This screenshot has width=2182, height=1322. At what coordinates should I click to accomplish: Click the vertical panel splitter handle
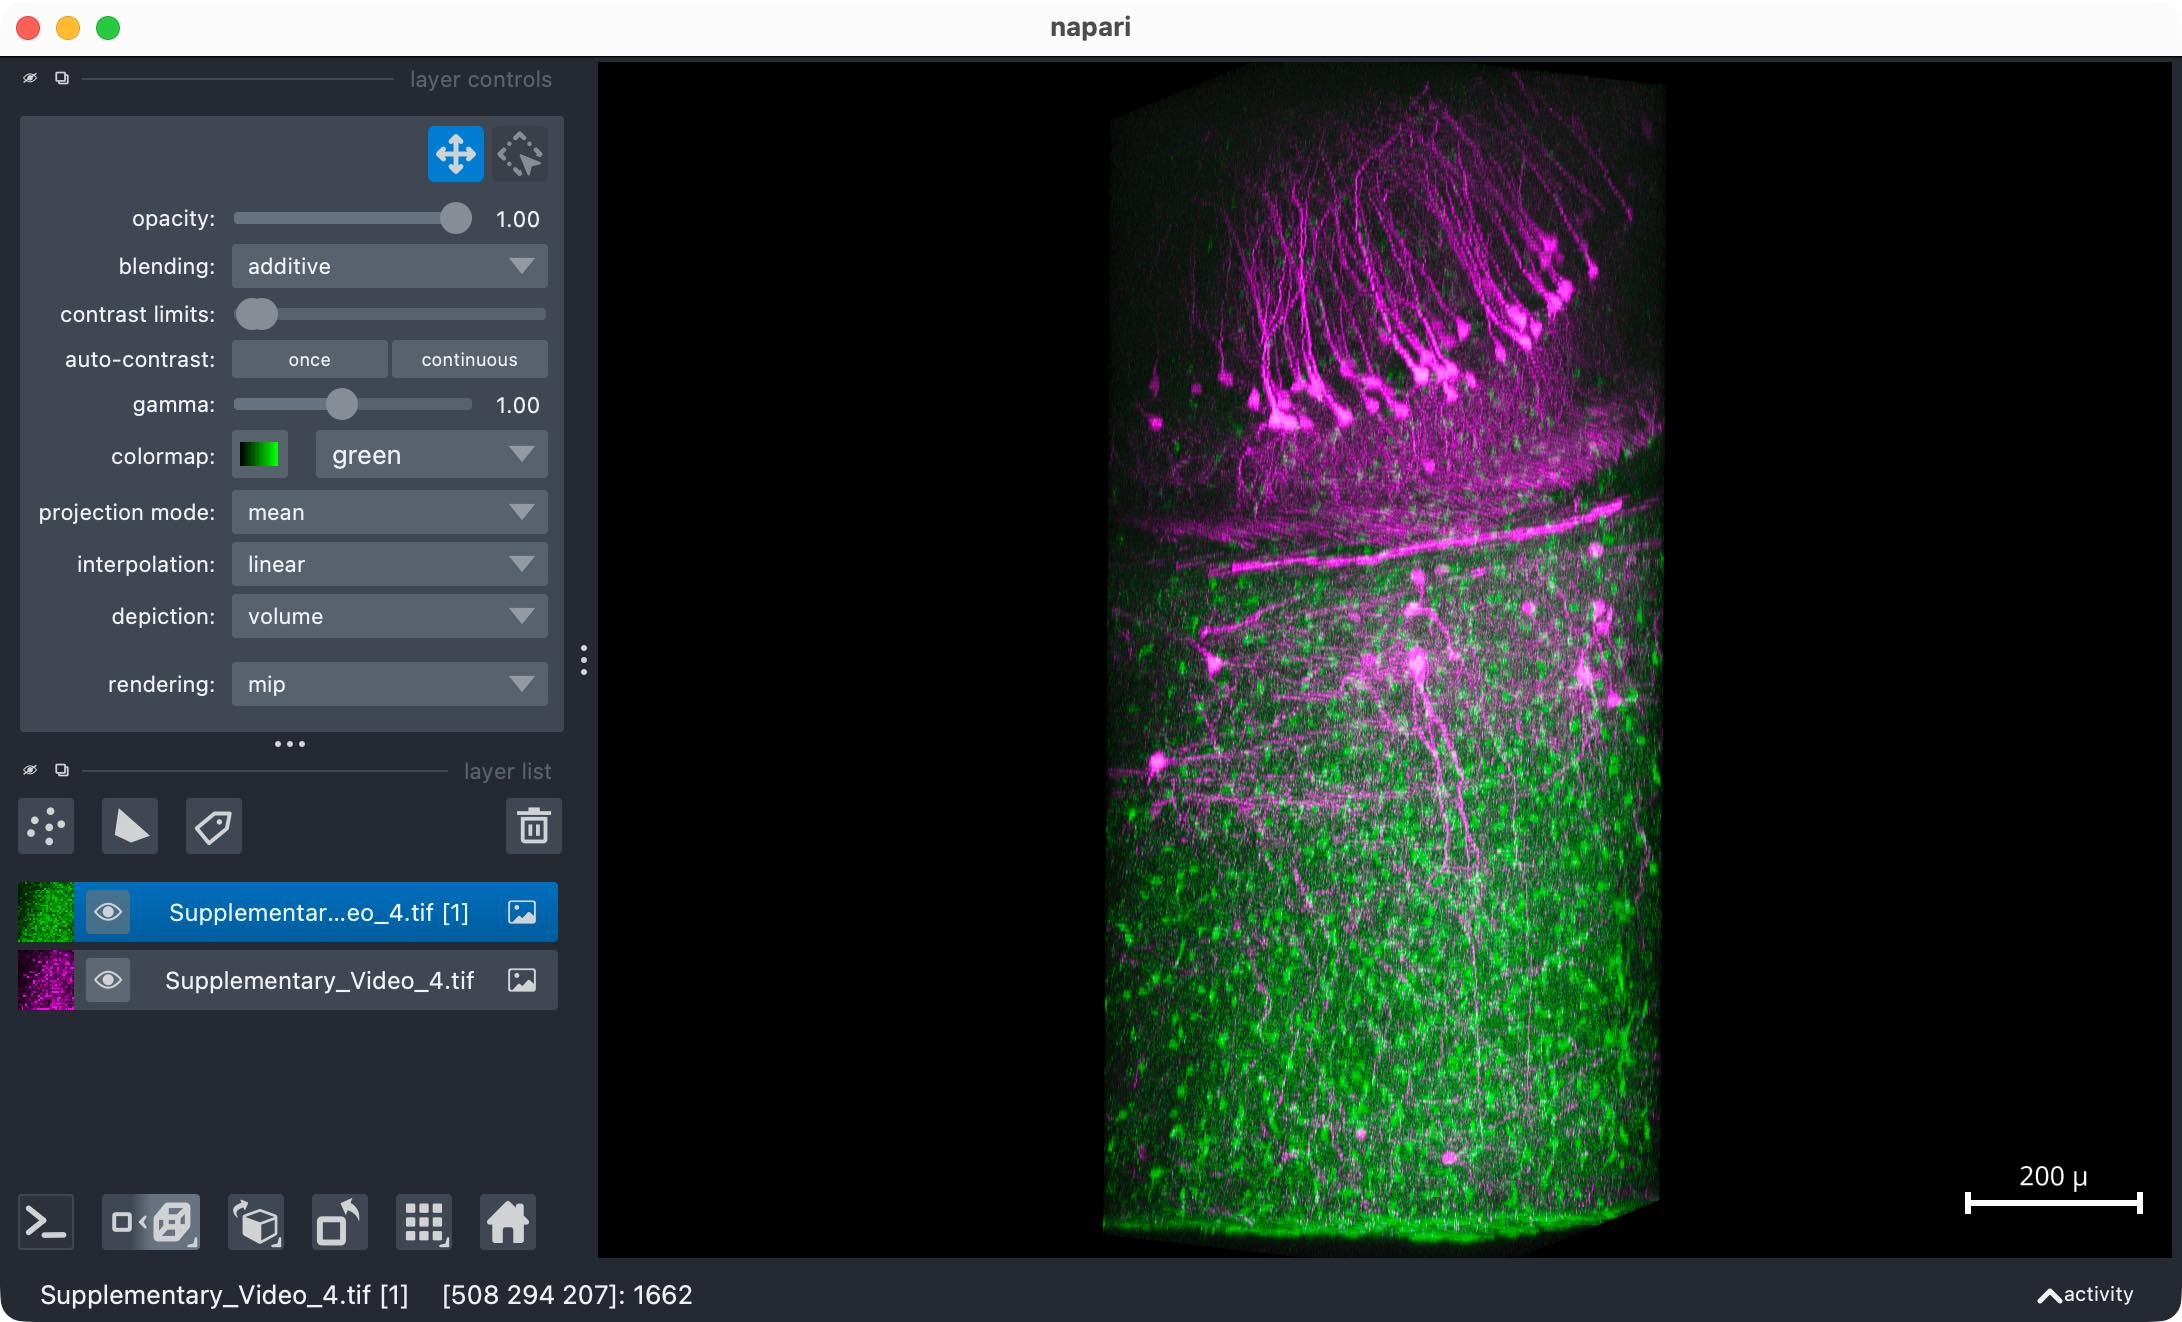tap(584, 660)
